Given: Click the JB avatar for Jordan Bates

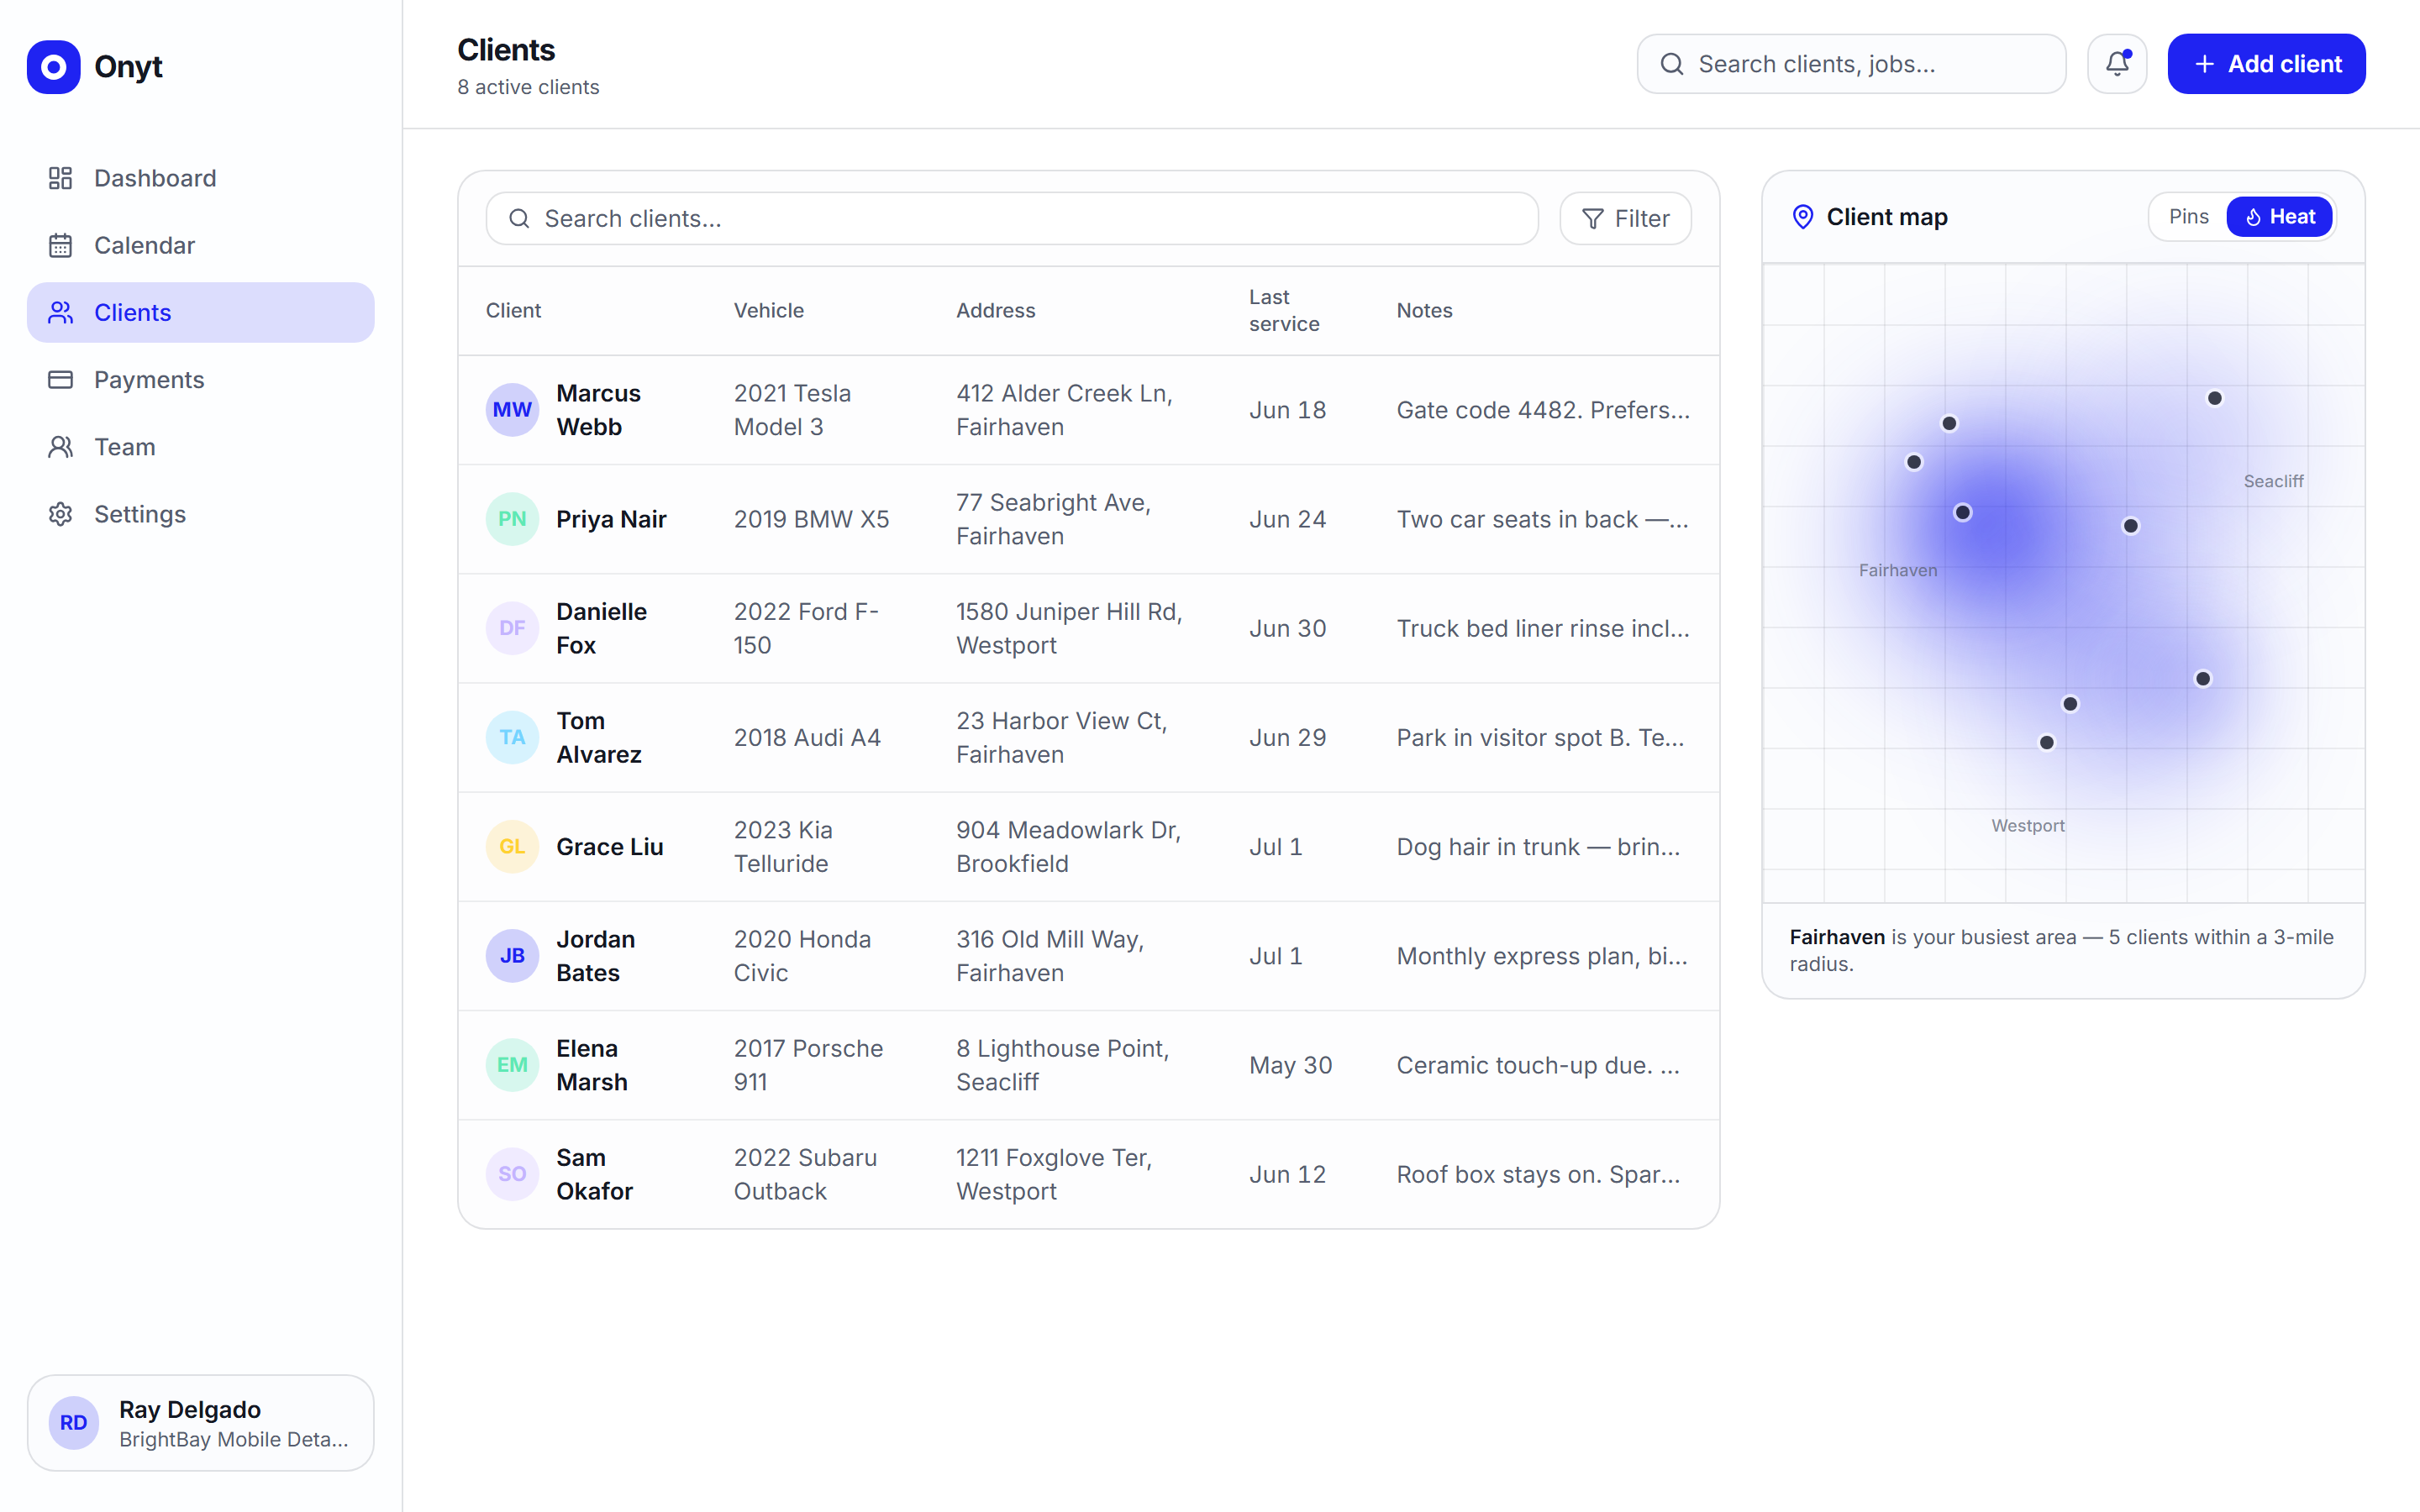Looking at the screenshot, I should pos(512,956).
